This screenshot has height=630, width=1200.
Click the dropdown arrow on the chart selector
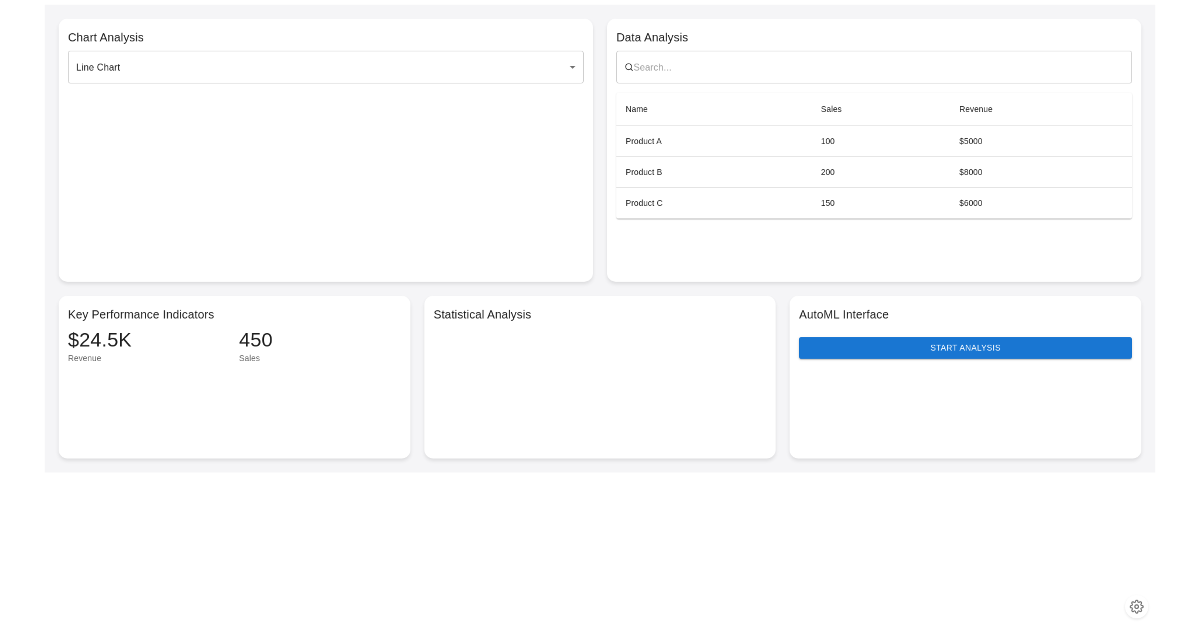(572, 67)
